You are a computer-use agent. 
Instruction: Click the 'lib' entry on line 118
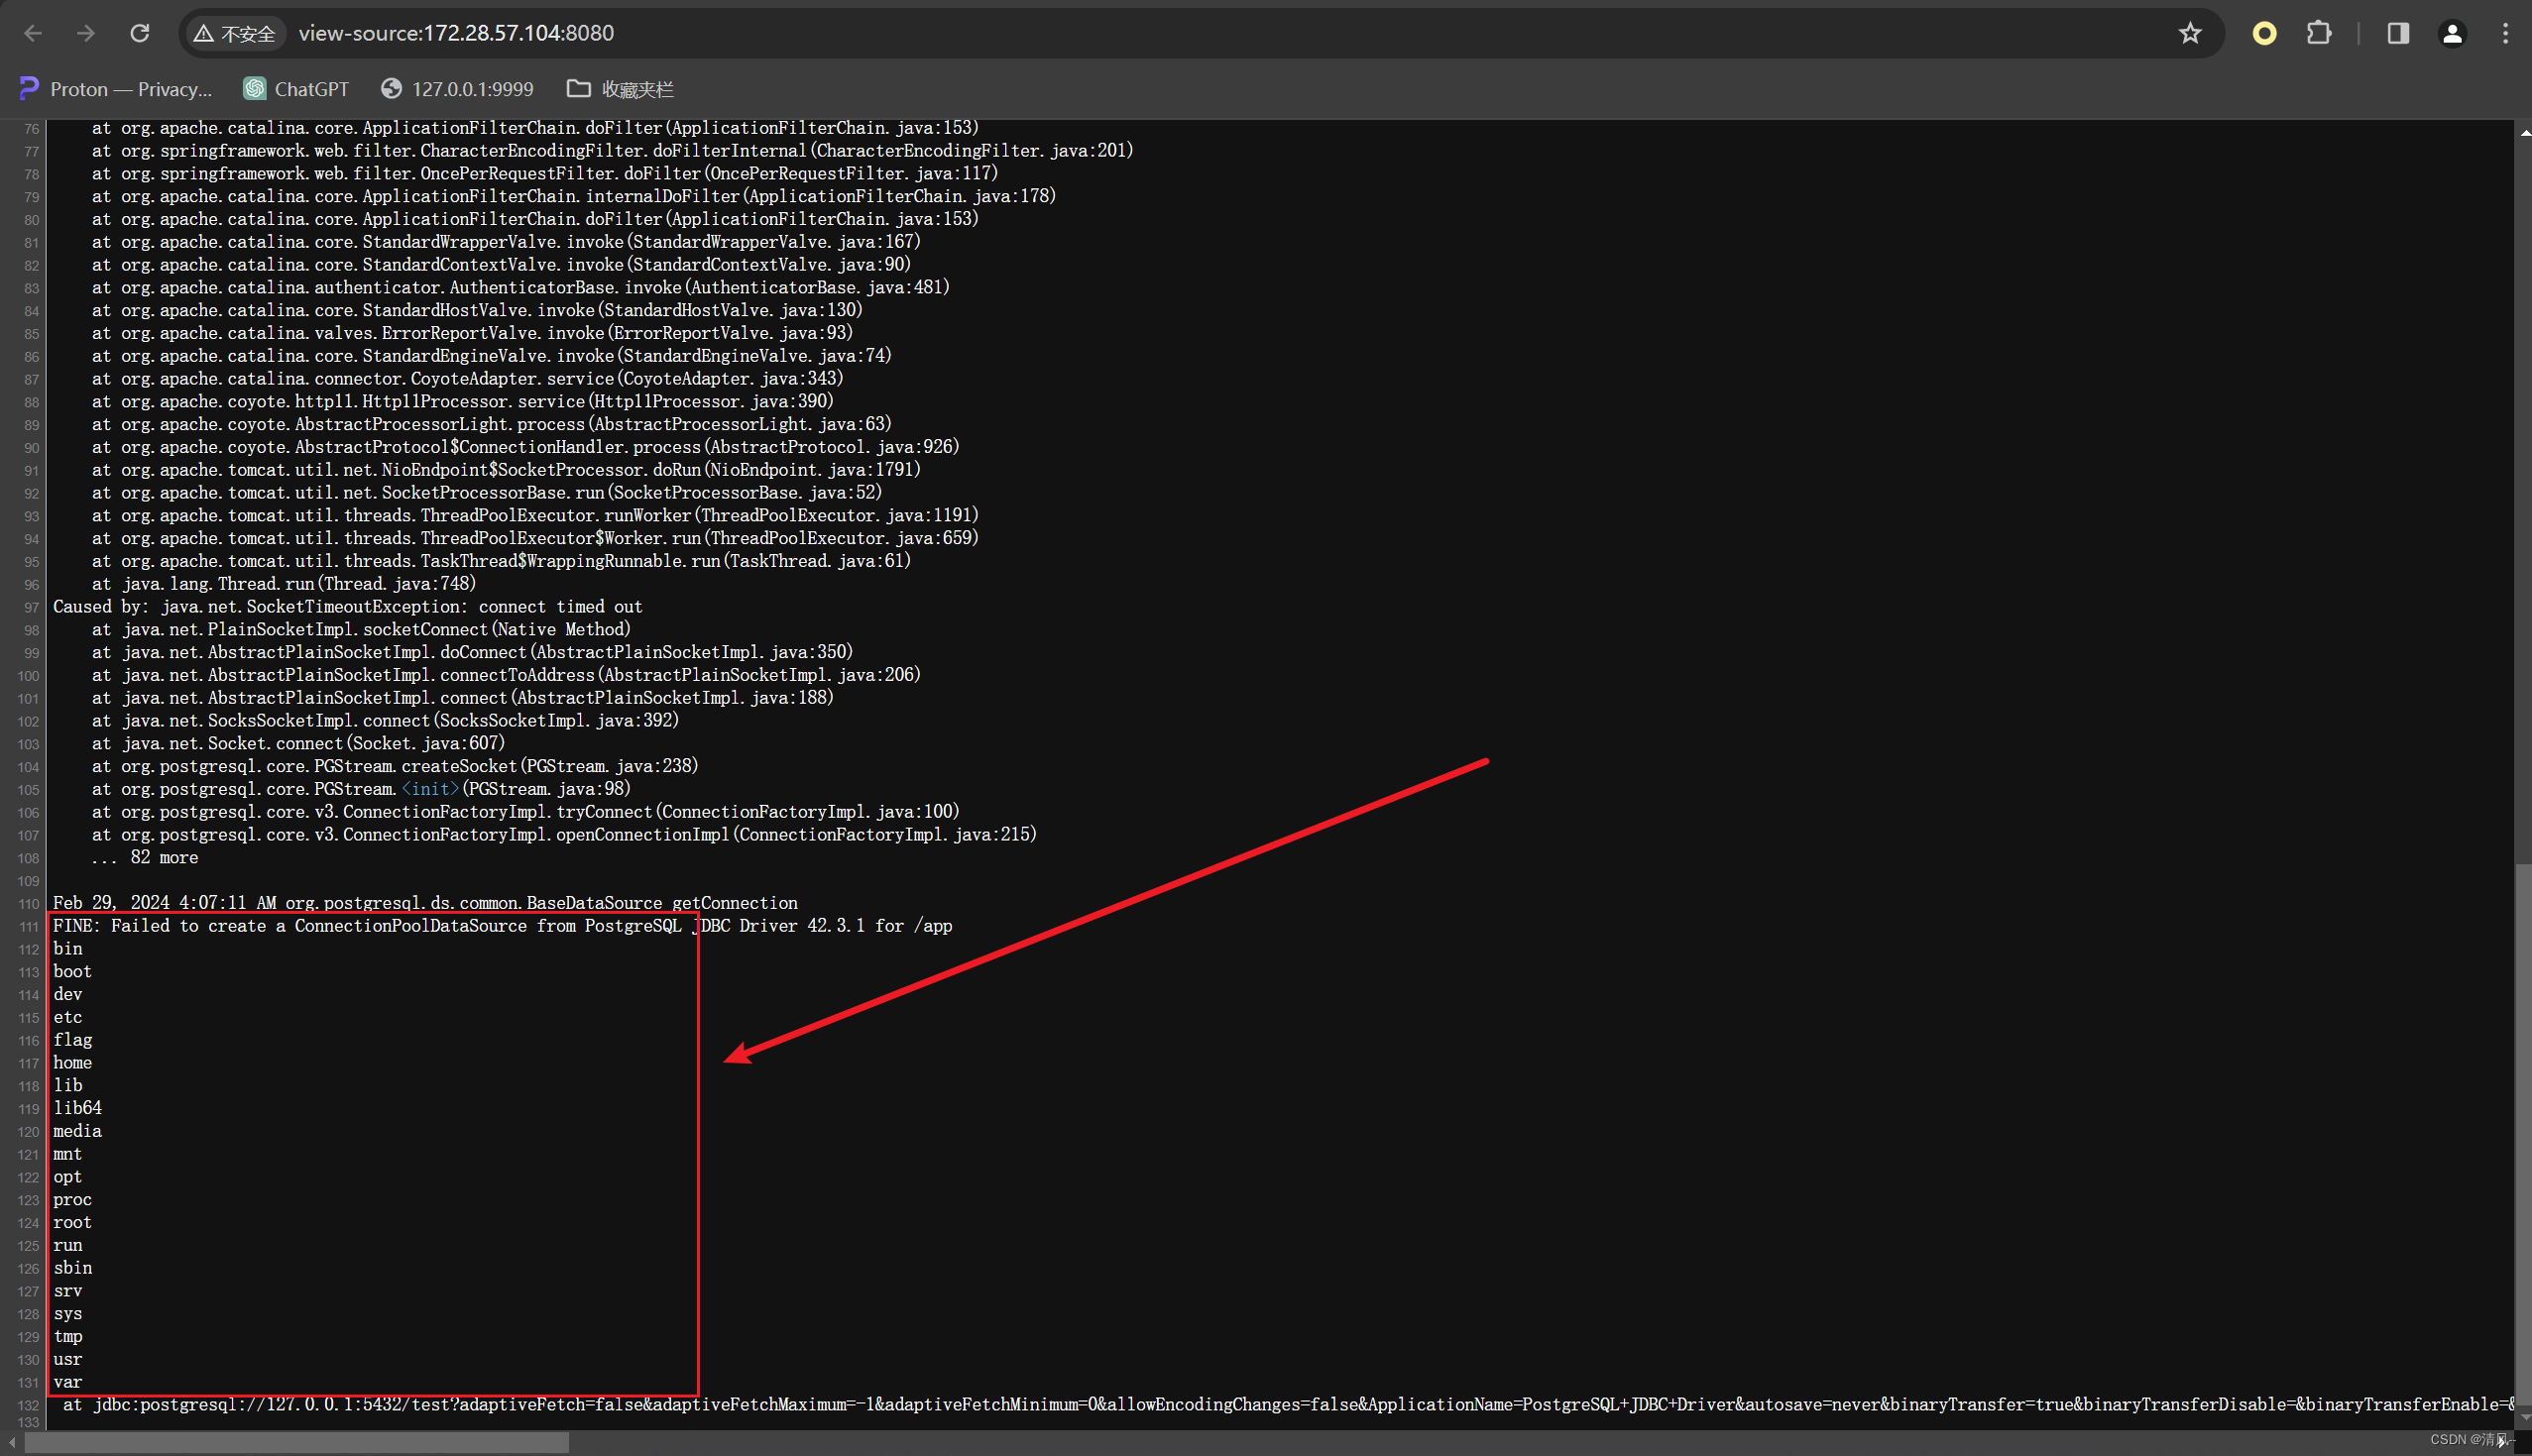click(68, 1085)
